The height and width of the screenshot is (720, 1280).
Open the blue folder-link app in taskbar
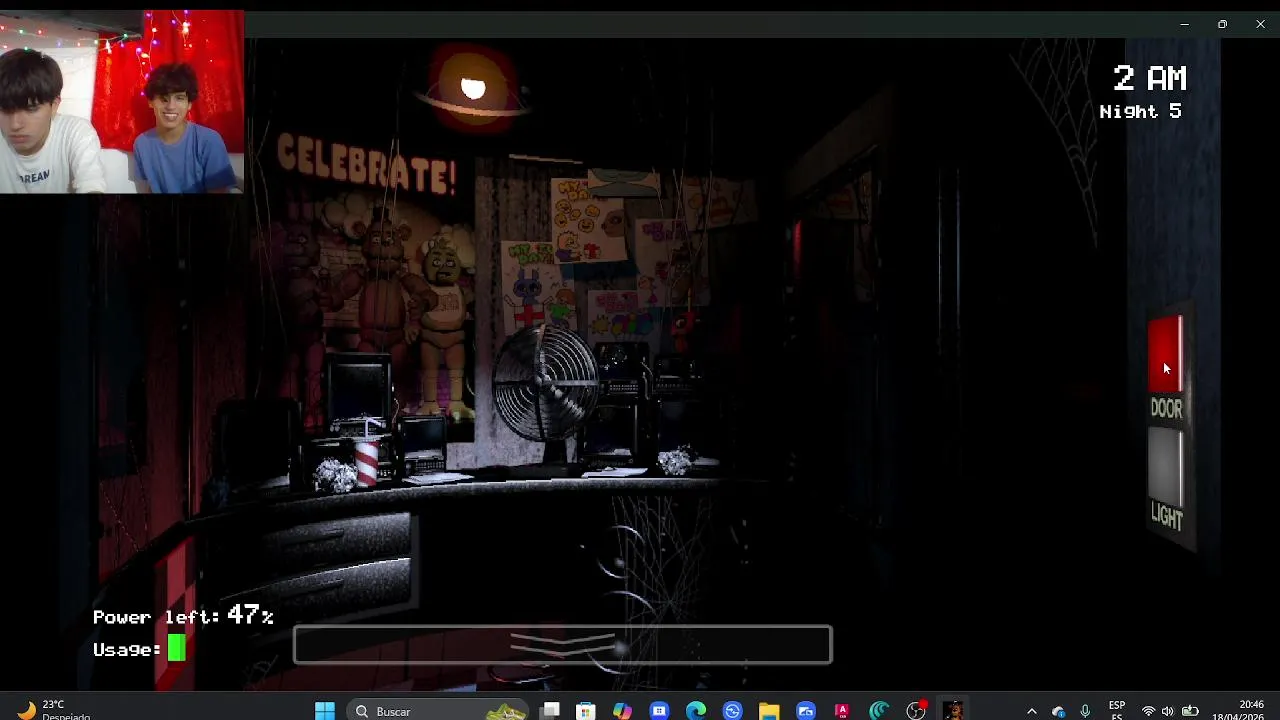(806, 711)
